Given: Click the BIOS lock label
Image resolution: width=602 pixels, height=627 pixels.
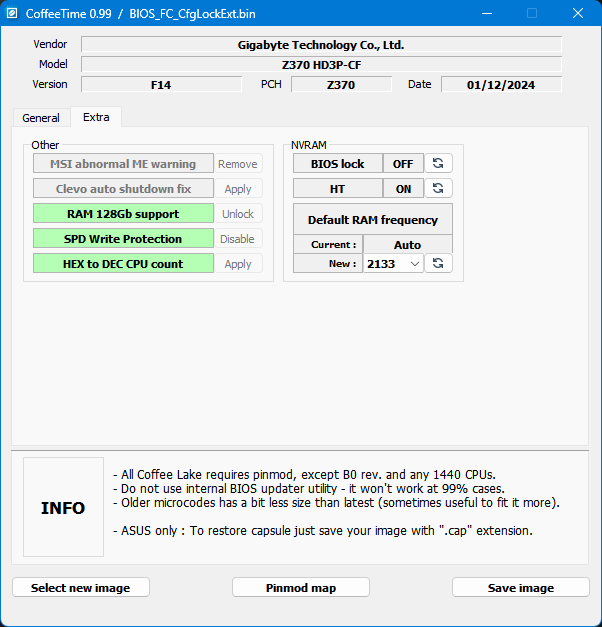Looking at the screenshot, I should [x=338, y=164].
